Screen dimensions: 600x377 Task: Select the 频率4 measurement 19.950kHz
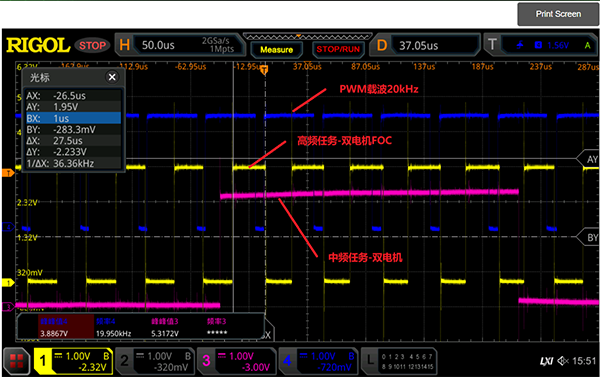pos(114,327)
